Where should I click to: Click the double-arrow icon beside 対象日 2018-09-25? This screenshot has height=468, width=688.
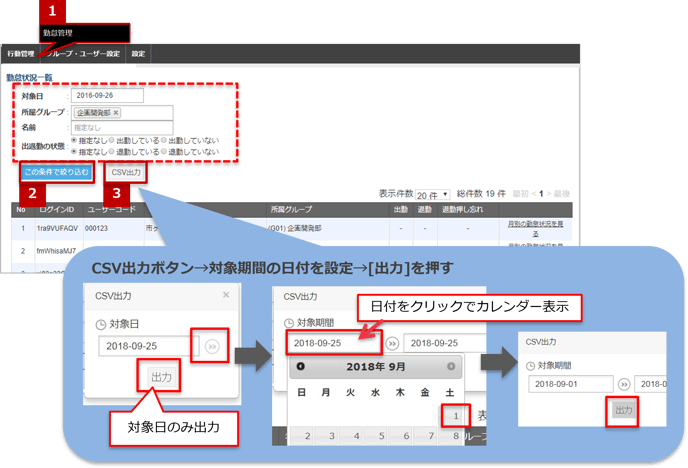212,347
